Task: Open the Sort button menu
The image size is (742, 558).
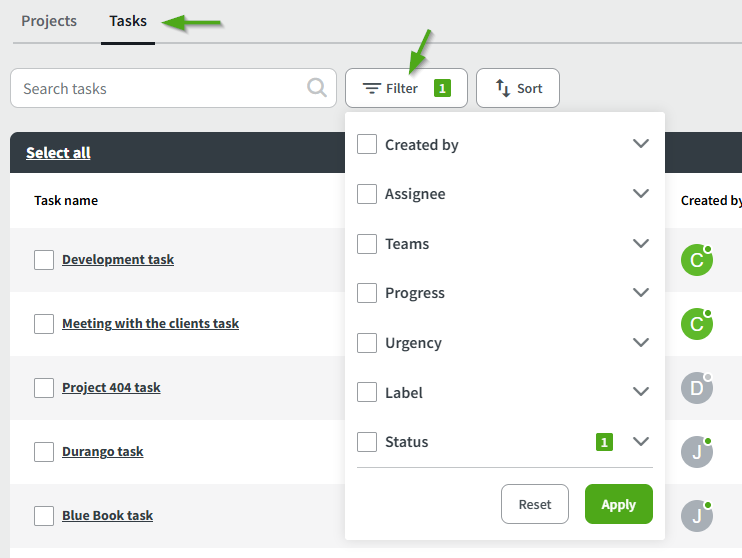Action: (518, 88)
